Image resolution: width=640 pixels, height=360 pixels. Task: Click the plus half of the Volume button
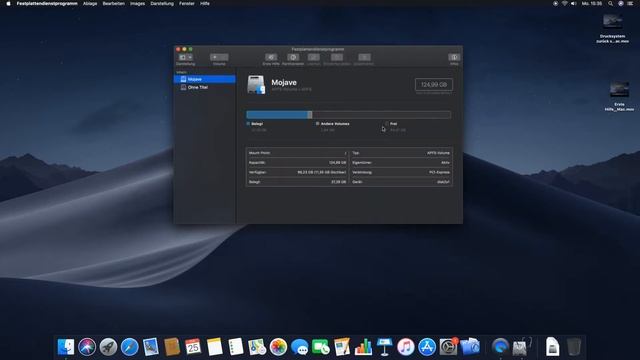point(215,57)
